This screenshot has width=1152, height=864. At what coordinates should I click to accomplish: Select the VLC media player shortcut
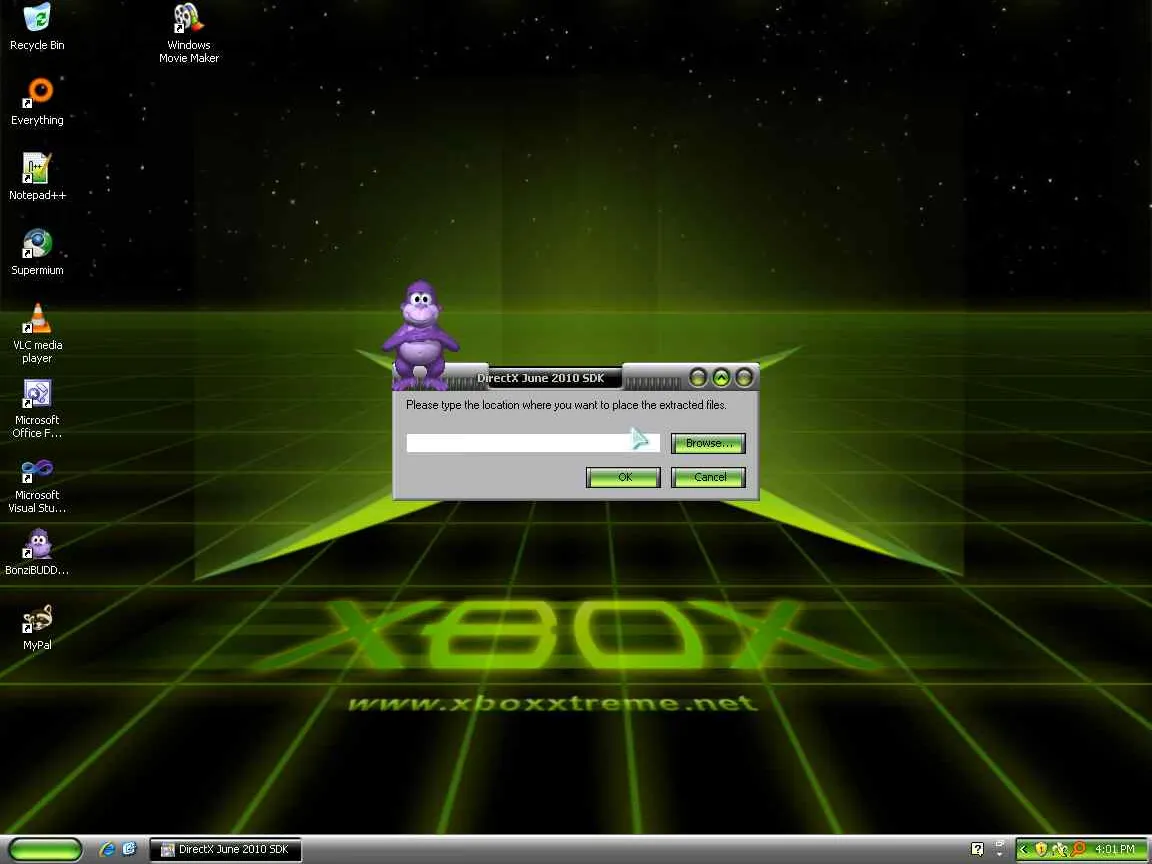pyautogui.click(x=37, y=333)
